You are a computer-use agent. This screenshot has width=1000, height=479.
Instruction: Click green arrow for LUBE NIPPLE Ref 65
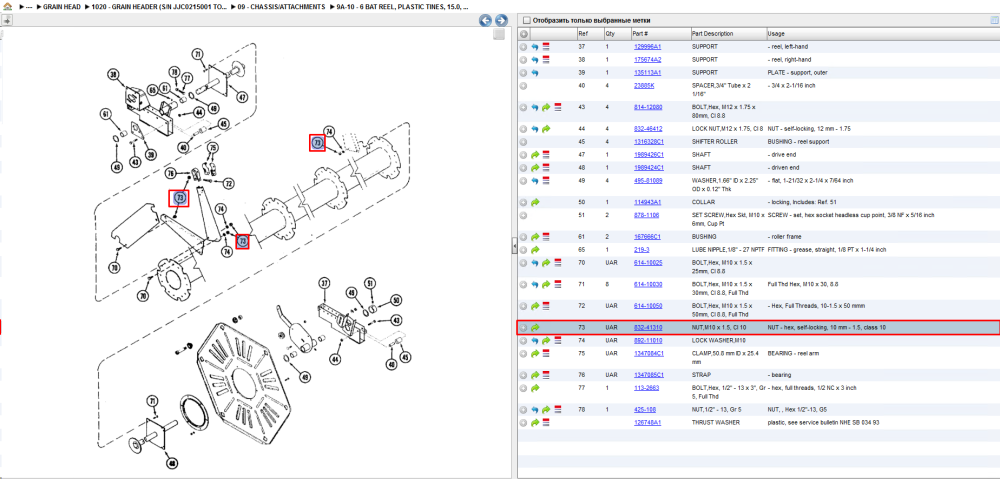tap(535, 249)
